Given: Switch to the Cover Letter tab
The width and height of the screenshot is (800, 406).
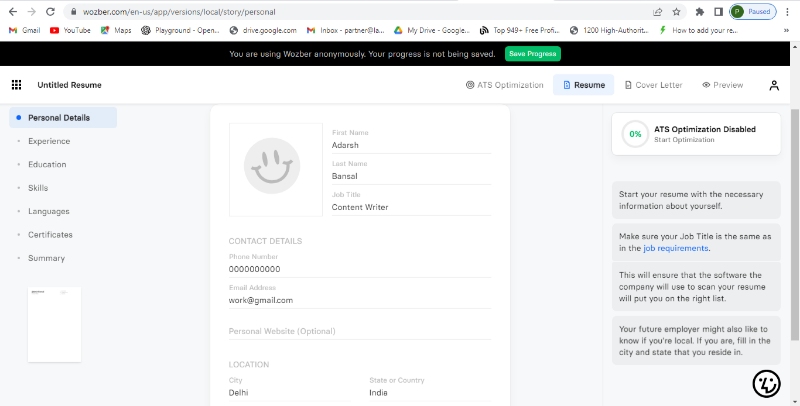Looking at the screenshot, I should pyautogui.click(x=653, y=85).
